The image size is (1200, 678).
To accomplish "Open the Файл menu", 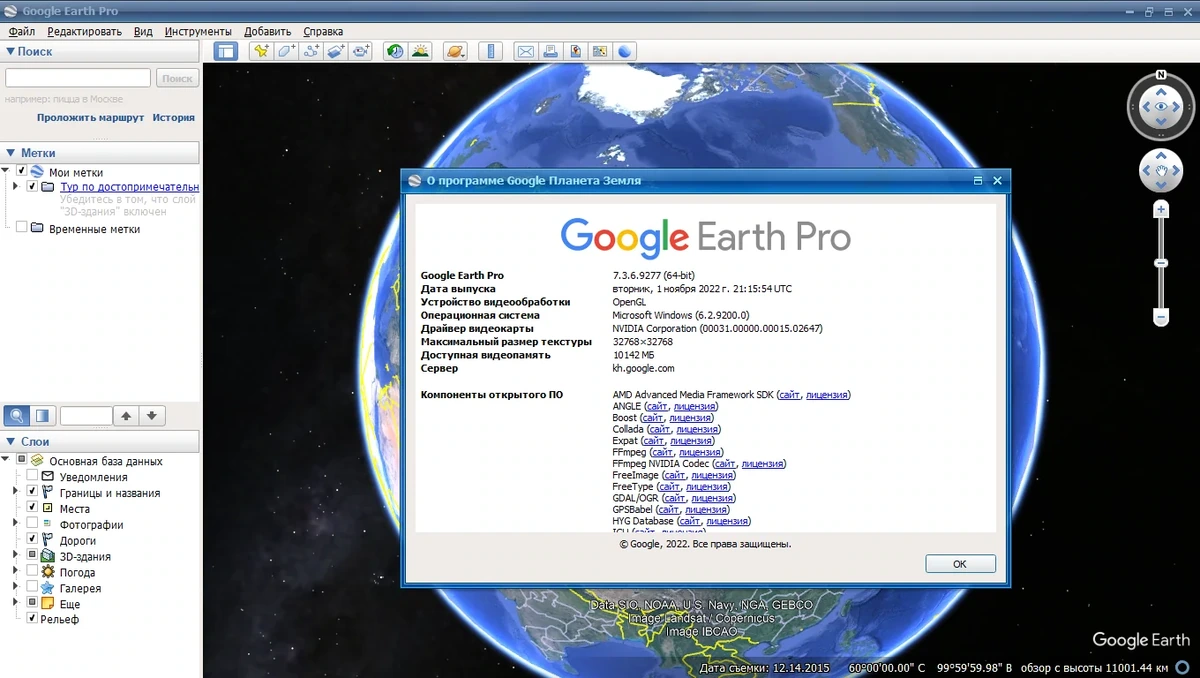I will pyautogui.click(x=21, y=32).
